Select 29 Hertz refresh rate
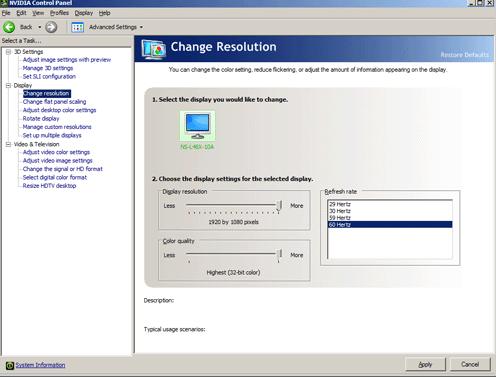Viewport: 496px width, 377px height. coord(390,204)
